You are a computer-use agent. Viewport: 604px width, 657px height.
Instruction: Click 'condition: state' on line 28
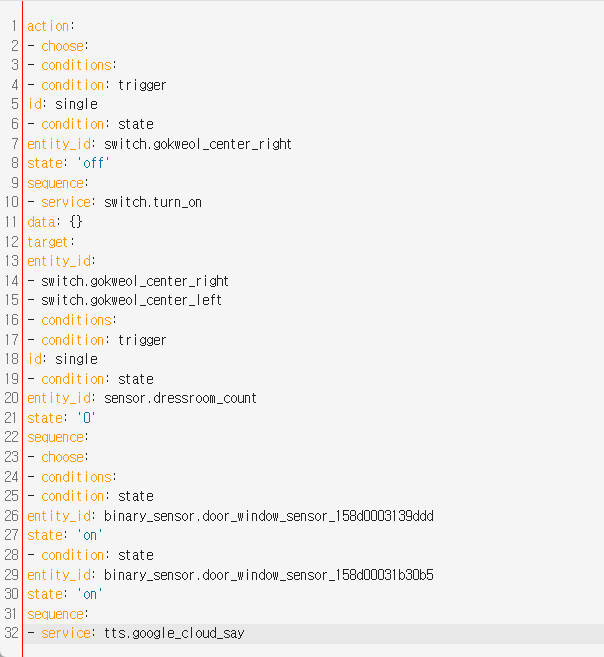(x=97, y=555)
